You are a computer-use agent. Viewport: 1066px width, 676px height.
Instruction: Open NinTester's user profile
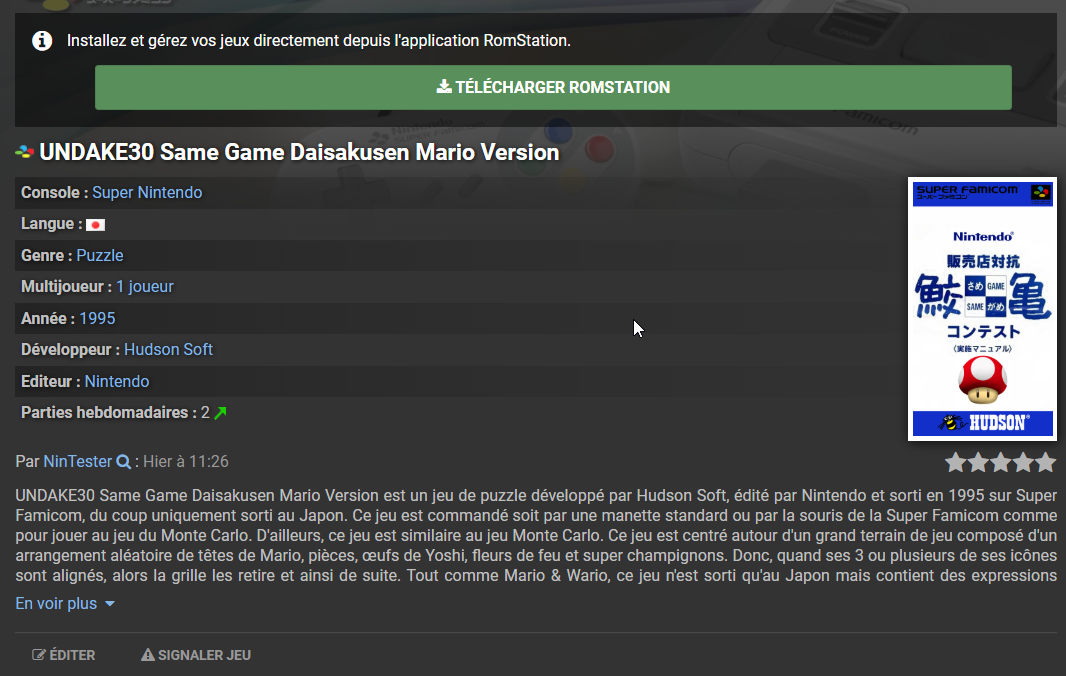(78, 462)
